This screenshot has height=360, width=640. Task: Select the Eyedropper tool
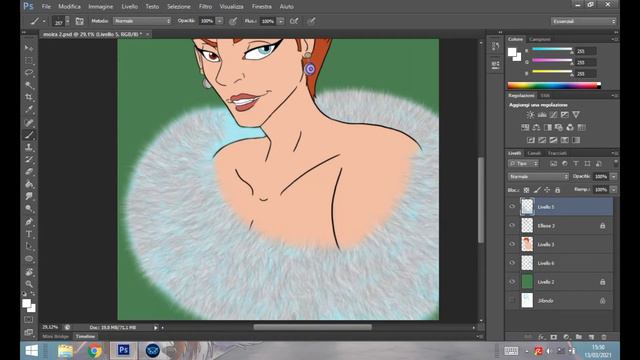coord(29,110)
